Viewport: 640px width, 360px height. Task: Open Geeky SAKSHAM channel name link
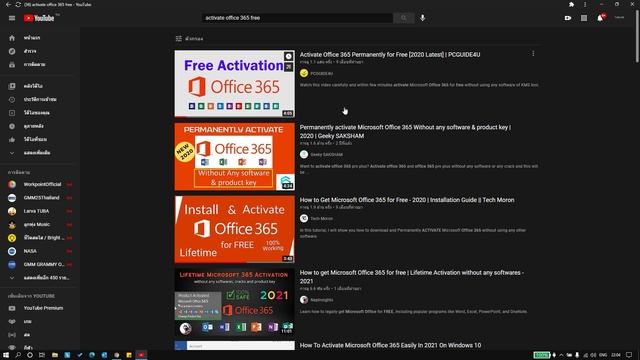(x=327, y=155)
